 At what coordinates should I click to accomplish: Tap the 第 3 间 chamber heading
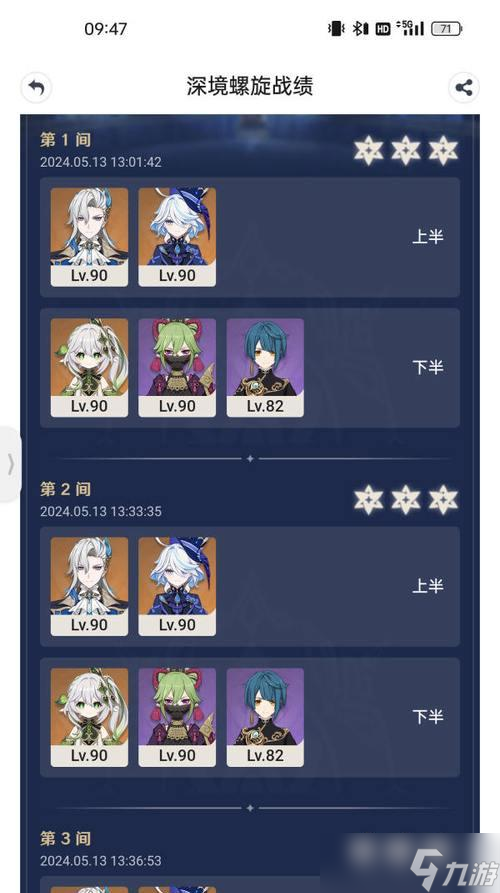[65, 838]
